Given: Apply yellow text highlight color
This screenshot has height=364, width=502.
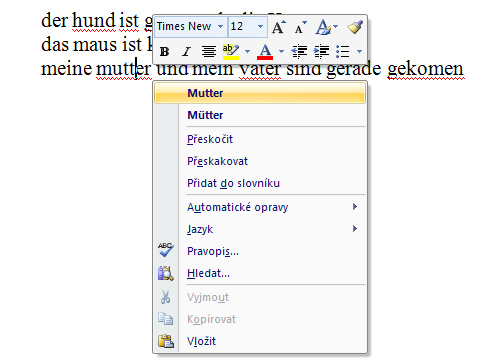Looking at the screenshot, I should (231, 52).
